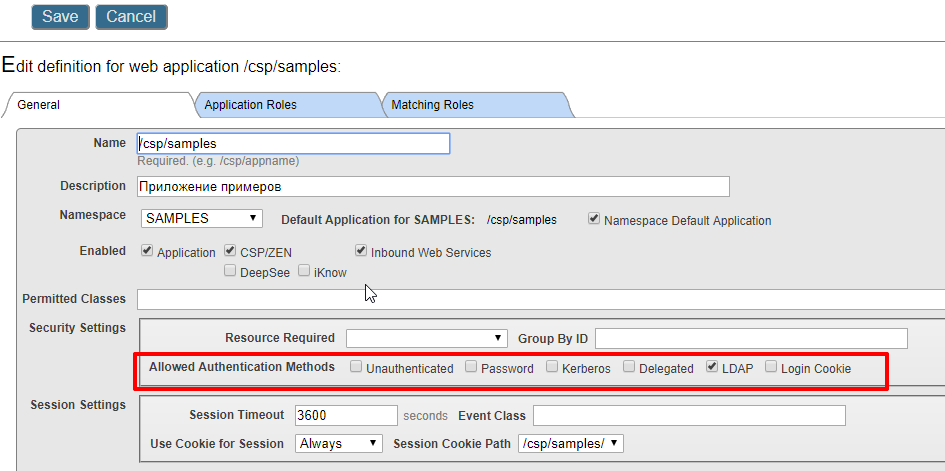Screen dimensions: 945x471
Task: Enable the Login Cookie checkbox
Action: (771, 367)
